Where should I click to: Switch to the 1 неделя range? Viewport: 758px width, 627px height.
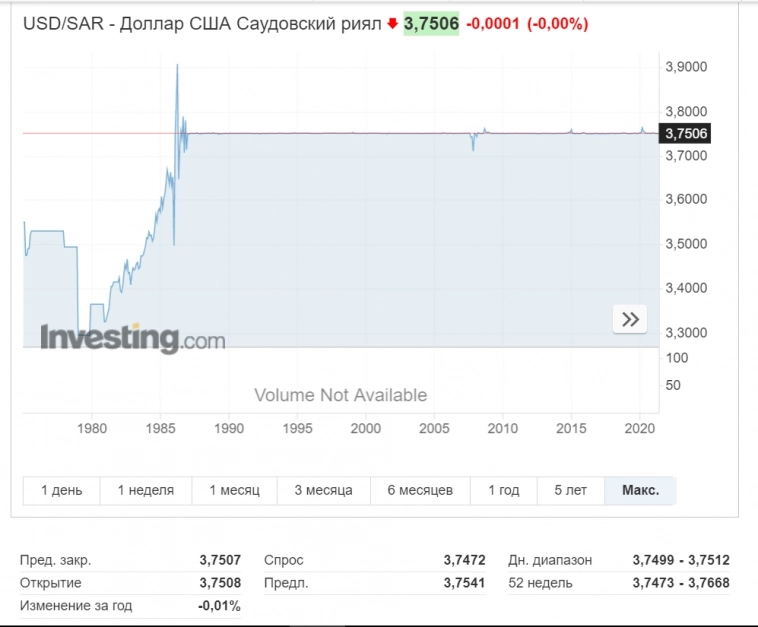pos(145,490)
